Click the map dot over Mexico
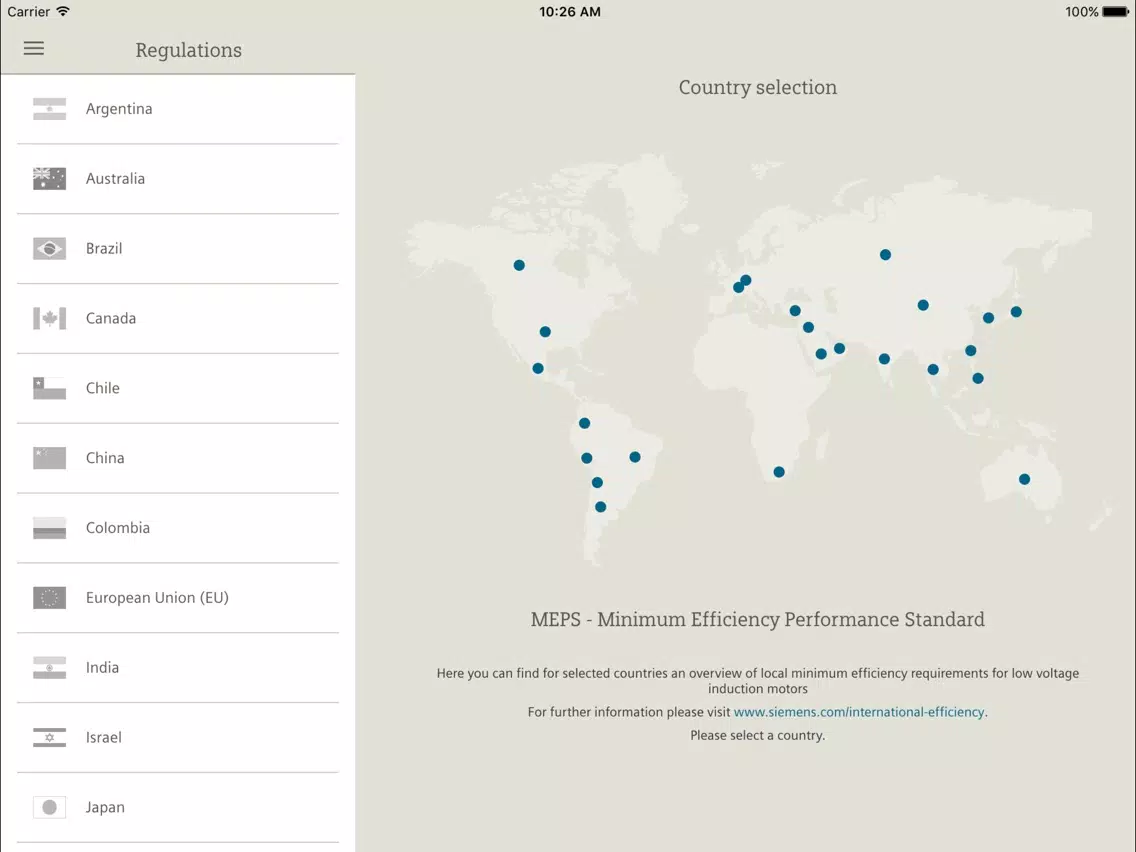1136x852 pixels. point(538,368)
